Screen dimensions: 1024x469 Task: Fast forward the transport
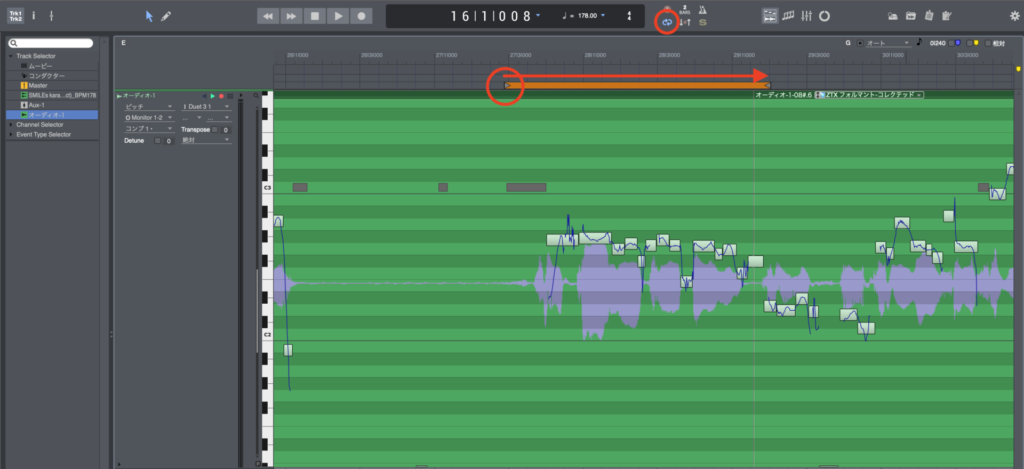(291, 16)
